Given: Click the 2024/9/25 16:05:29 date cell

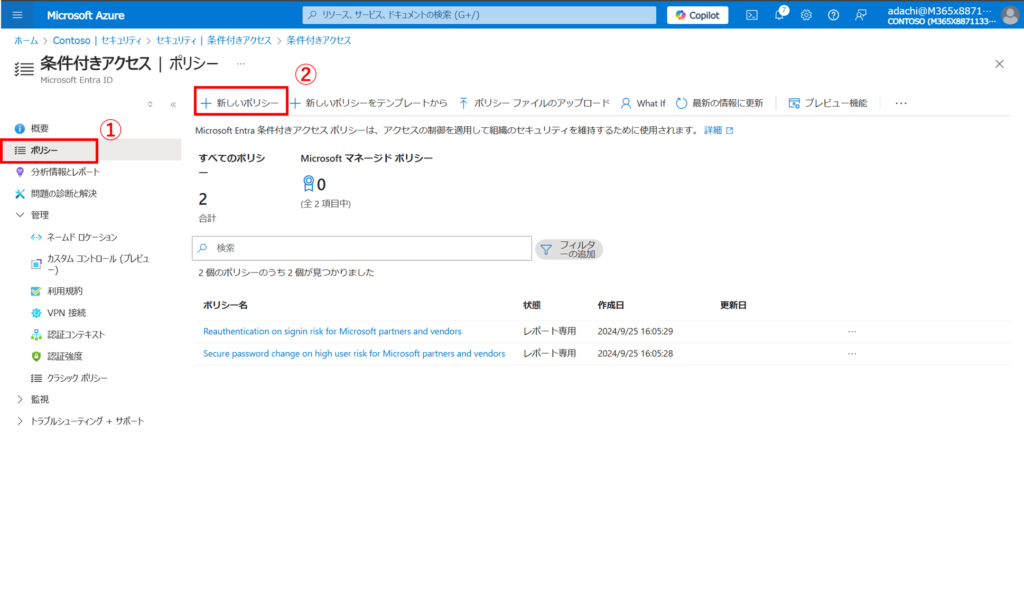Looking at the screenshot, I should pyautogui.click(x=635, y=332).
